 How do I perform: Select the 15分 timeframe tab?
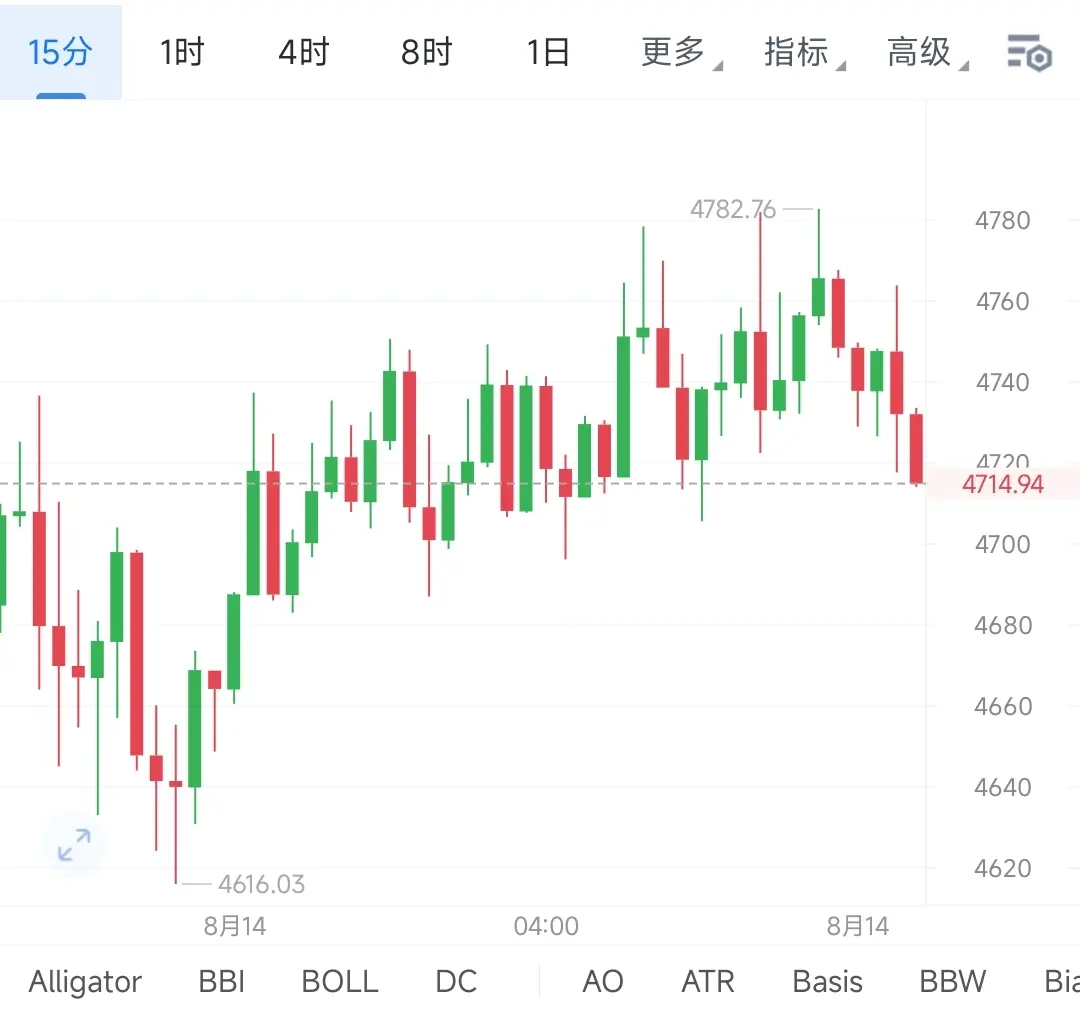pyautogui.click(x=60, y=52)
